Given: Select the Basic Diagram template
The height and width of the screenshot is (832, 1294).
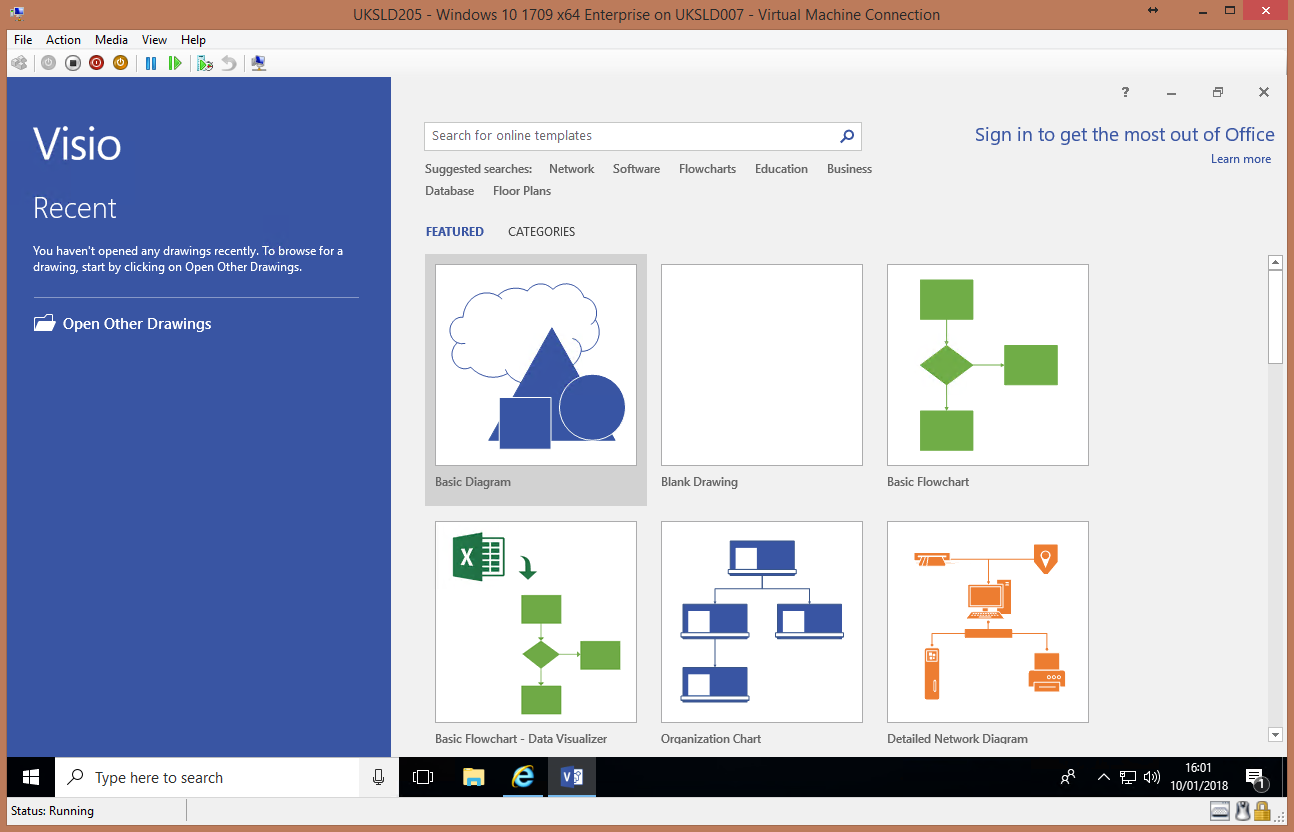Looking at the screenshot, I should pos(536,379).
